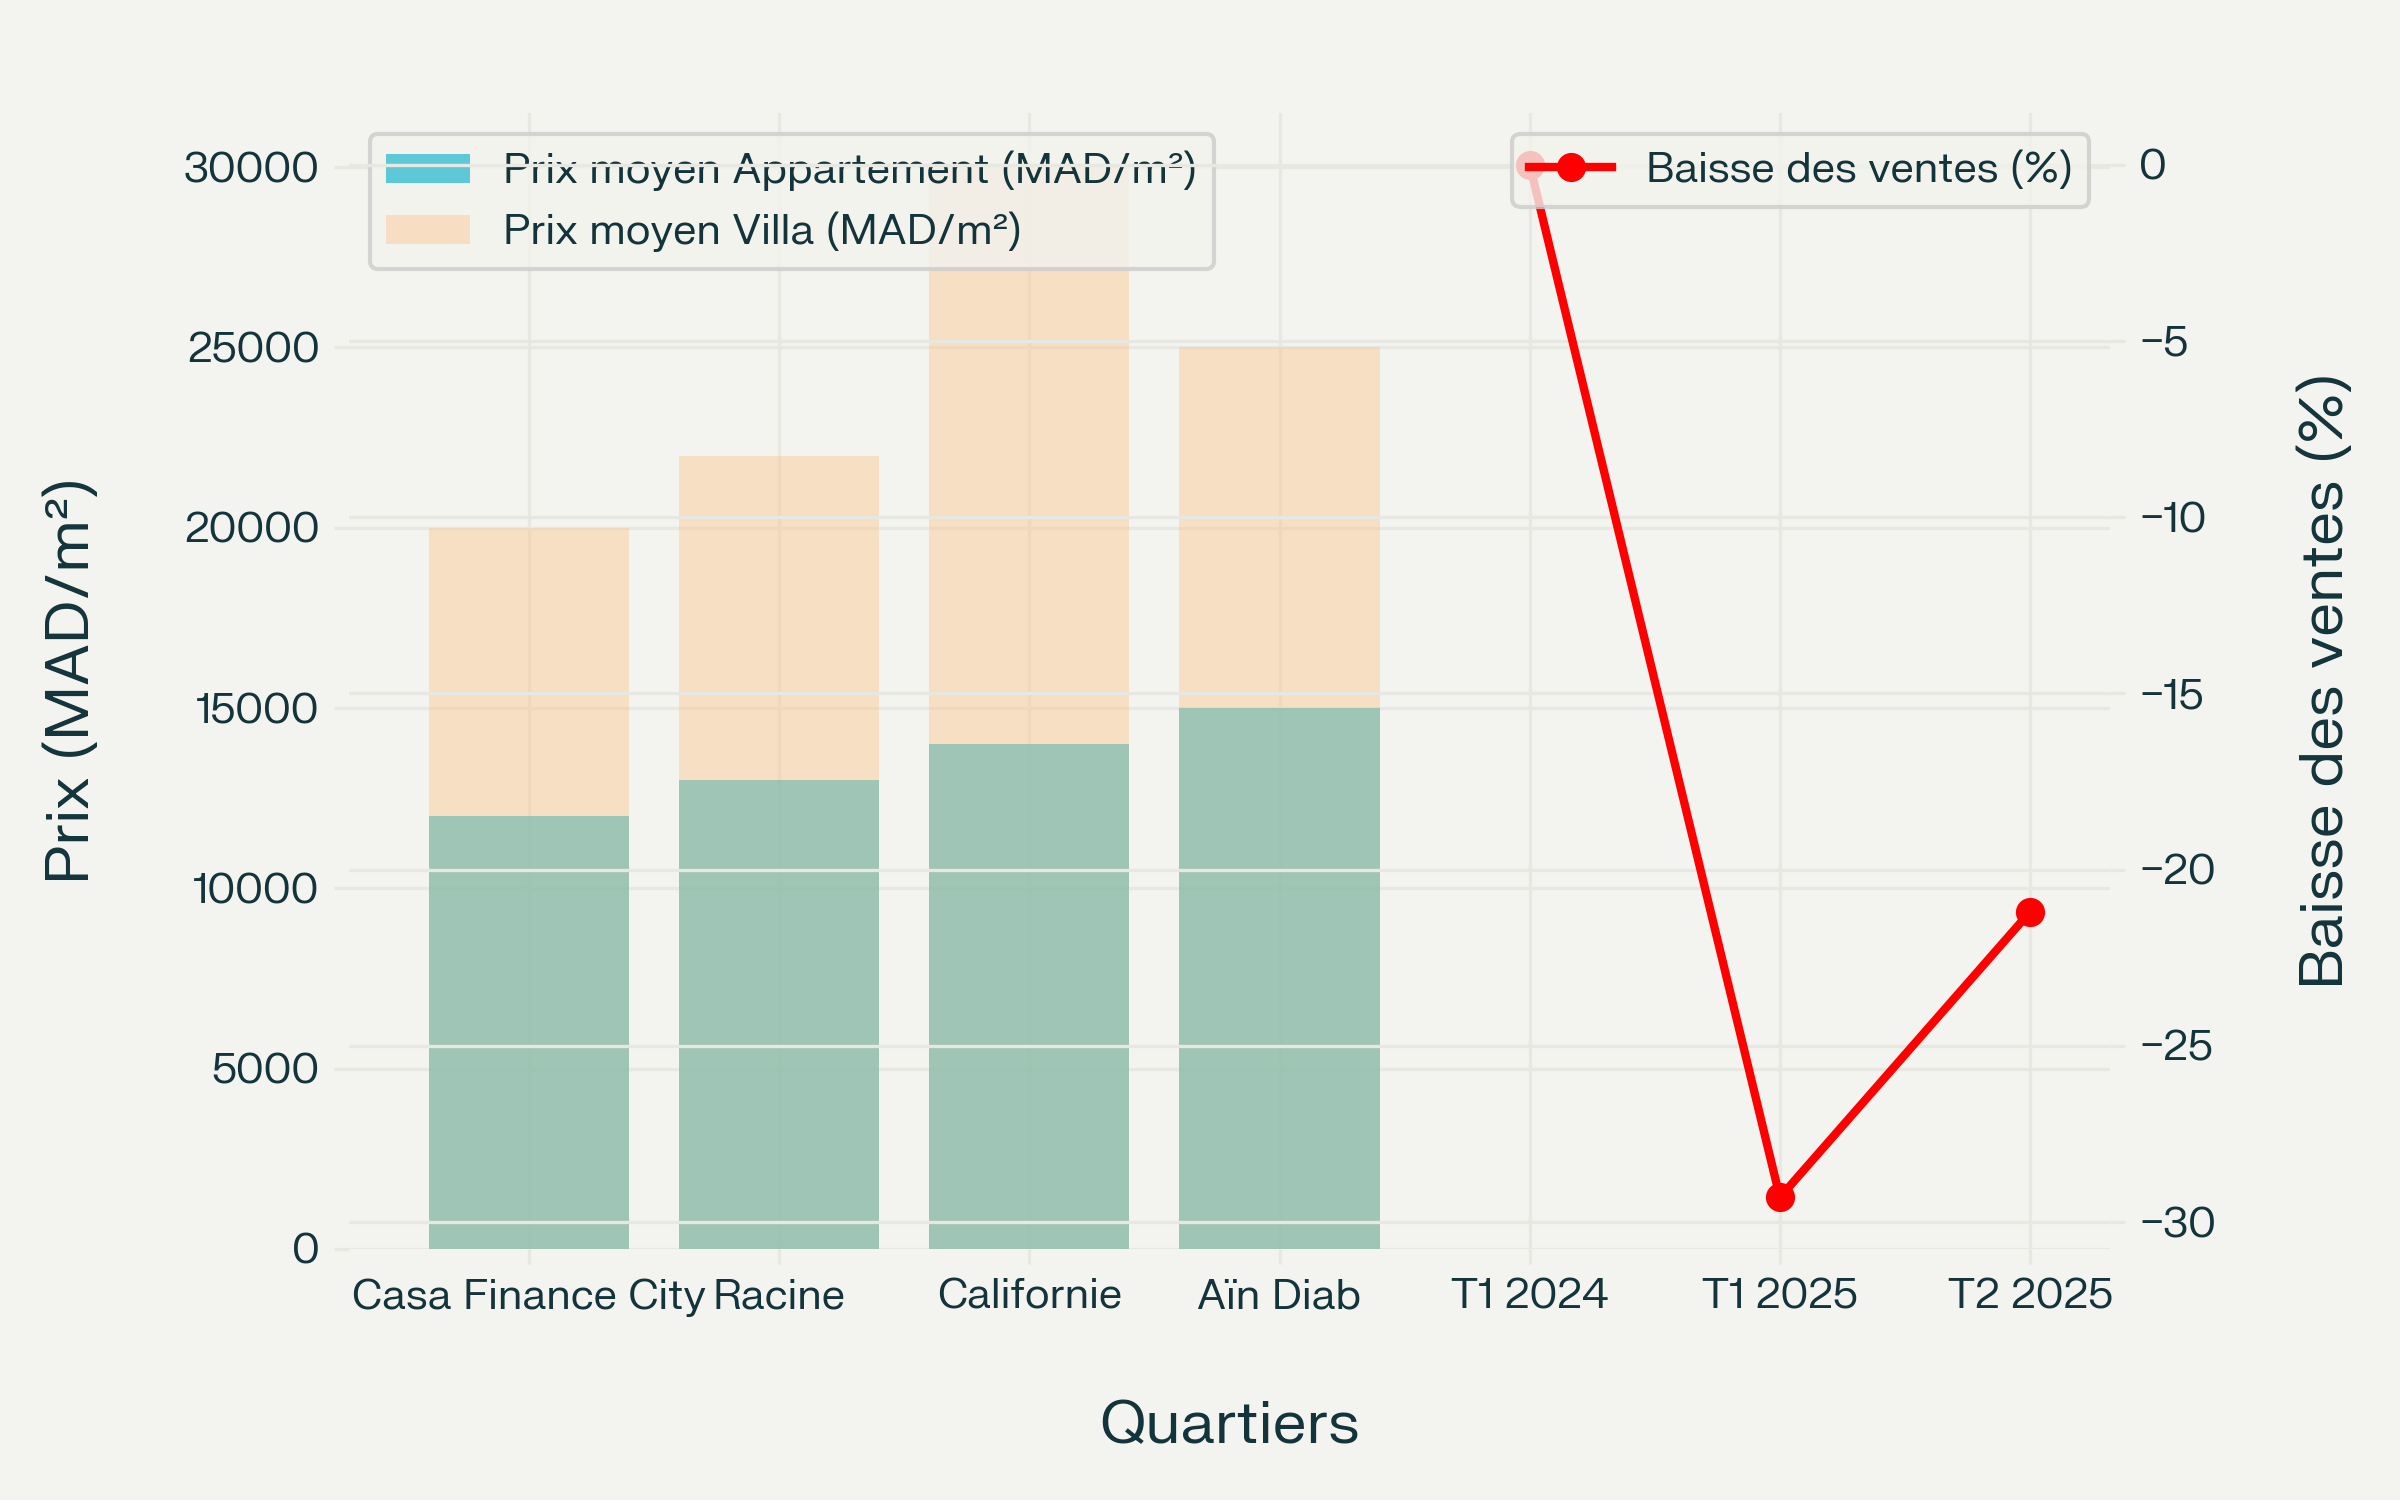The width and height of the screenshot is (2400, 1500).
Task: Select the 'Prix moyen Villa (MAD/m²)' legend label
Action: tap(762, 230)
